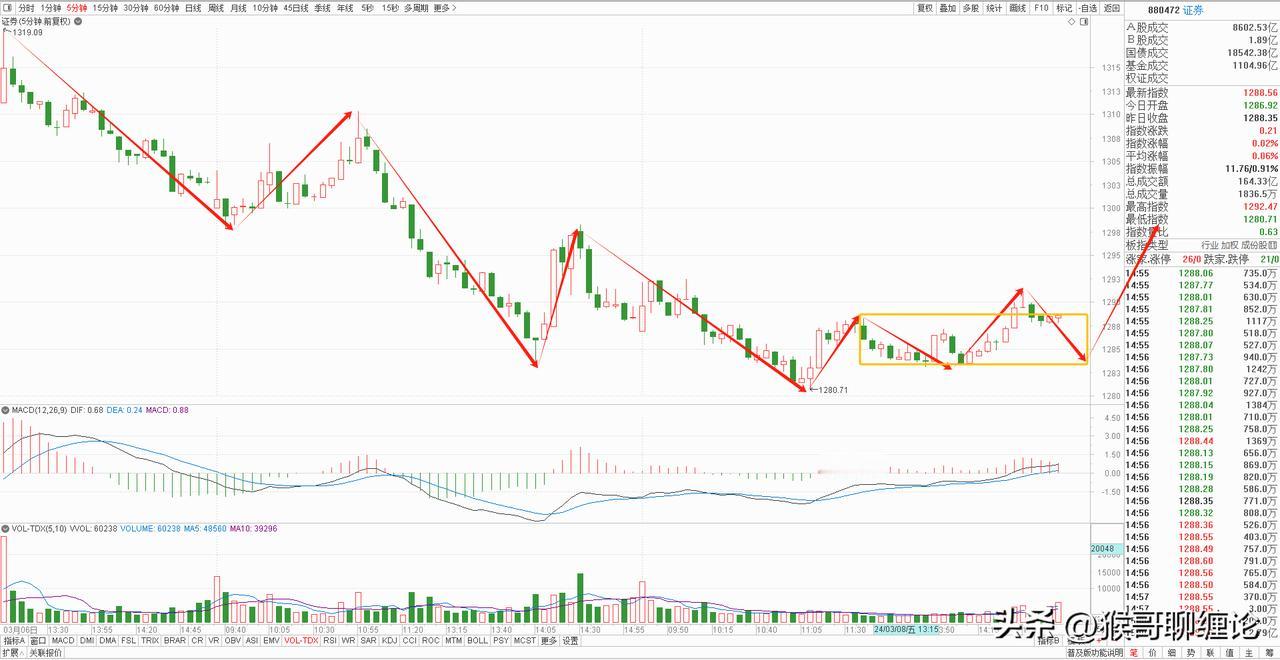This screenshot has width=1280, height=660.
Task: Switch indicator to RSI
Action: pyautogui.click(x=330, y=640)
